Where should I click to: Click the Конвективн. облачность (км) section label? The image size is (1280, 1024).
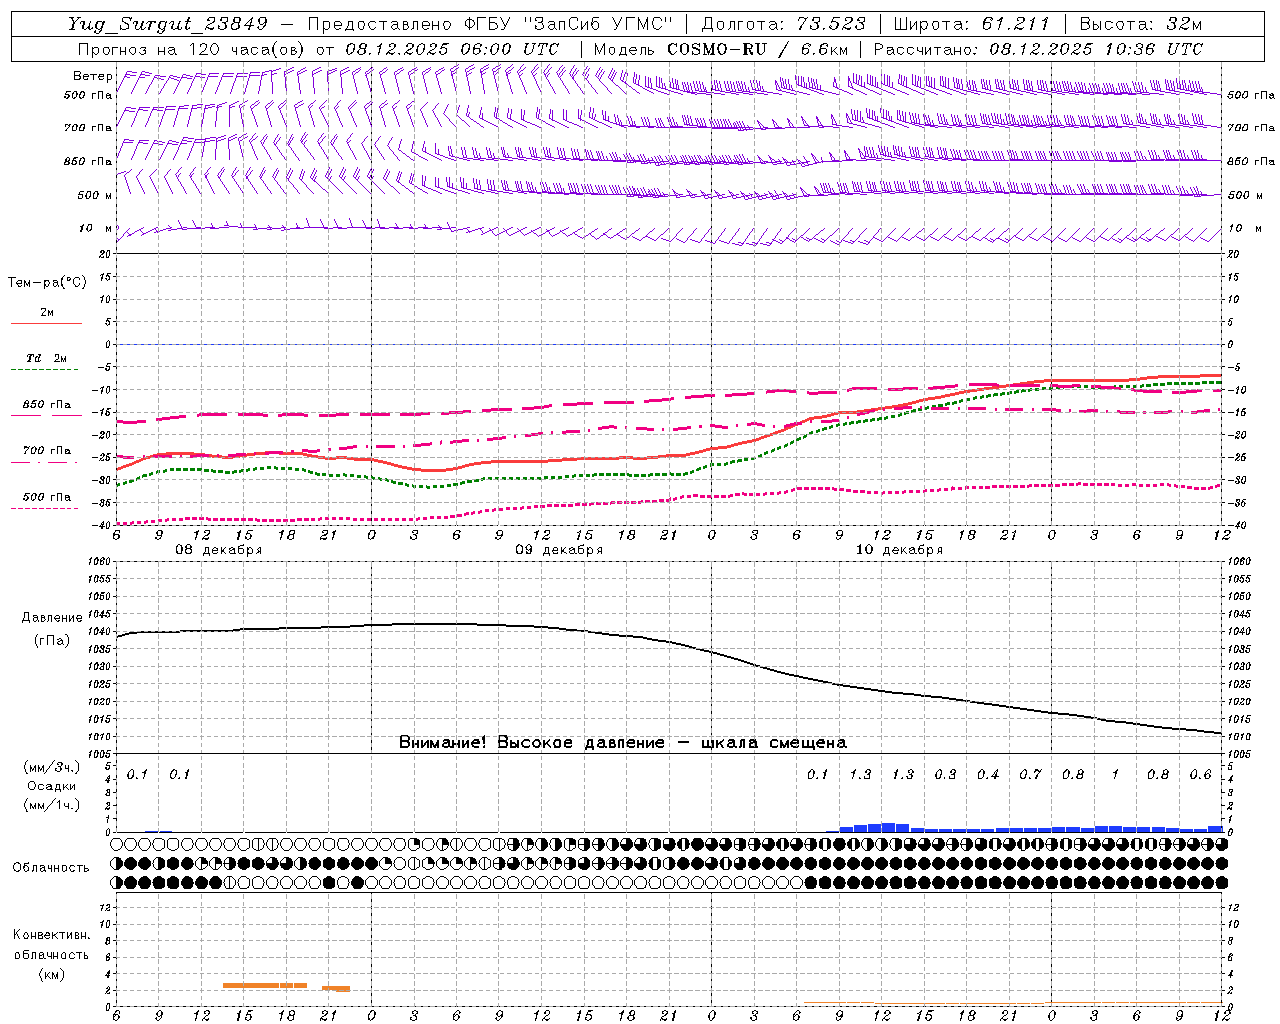coord(51,954)
